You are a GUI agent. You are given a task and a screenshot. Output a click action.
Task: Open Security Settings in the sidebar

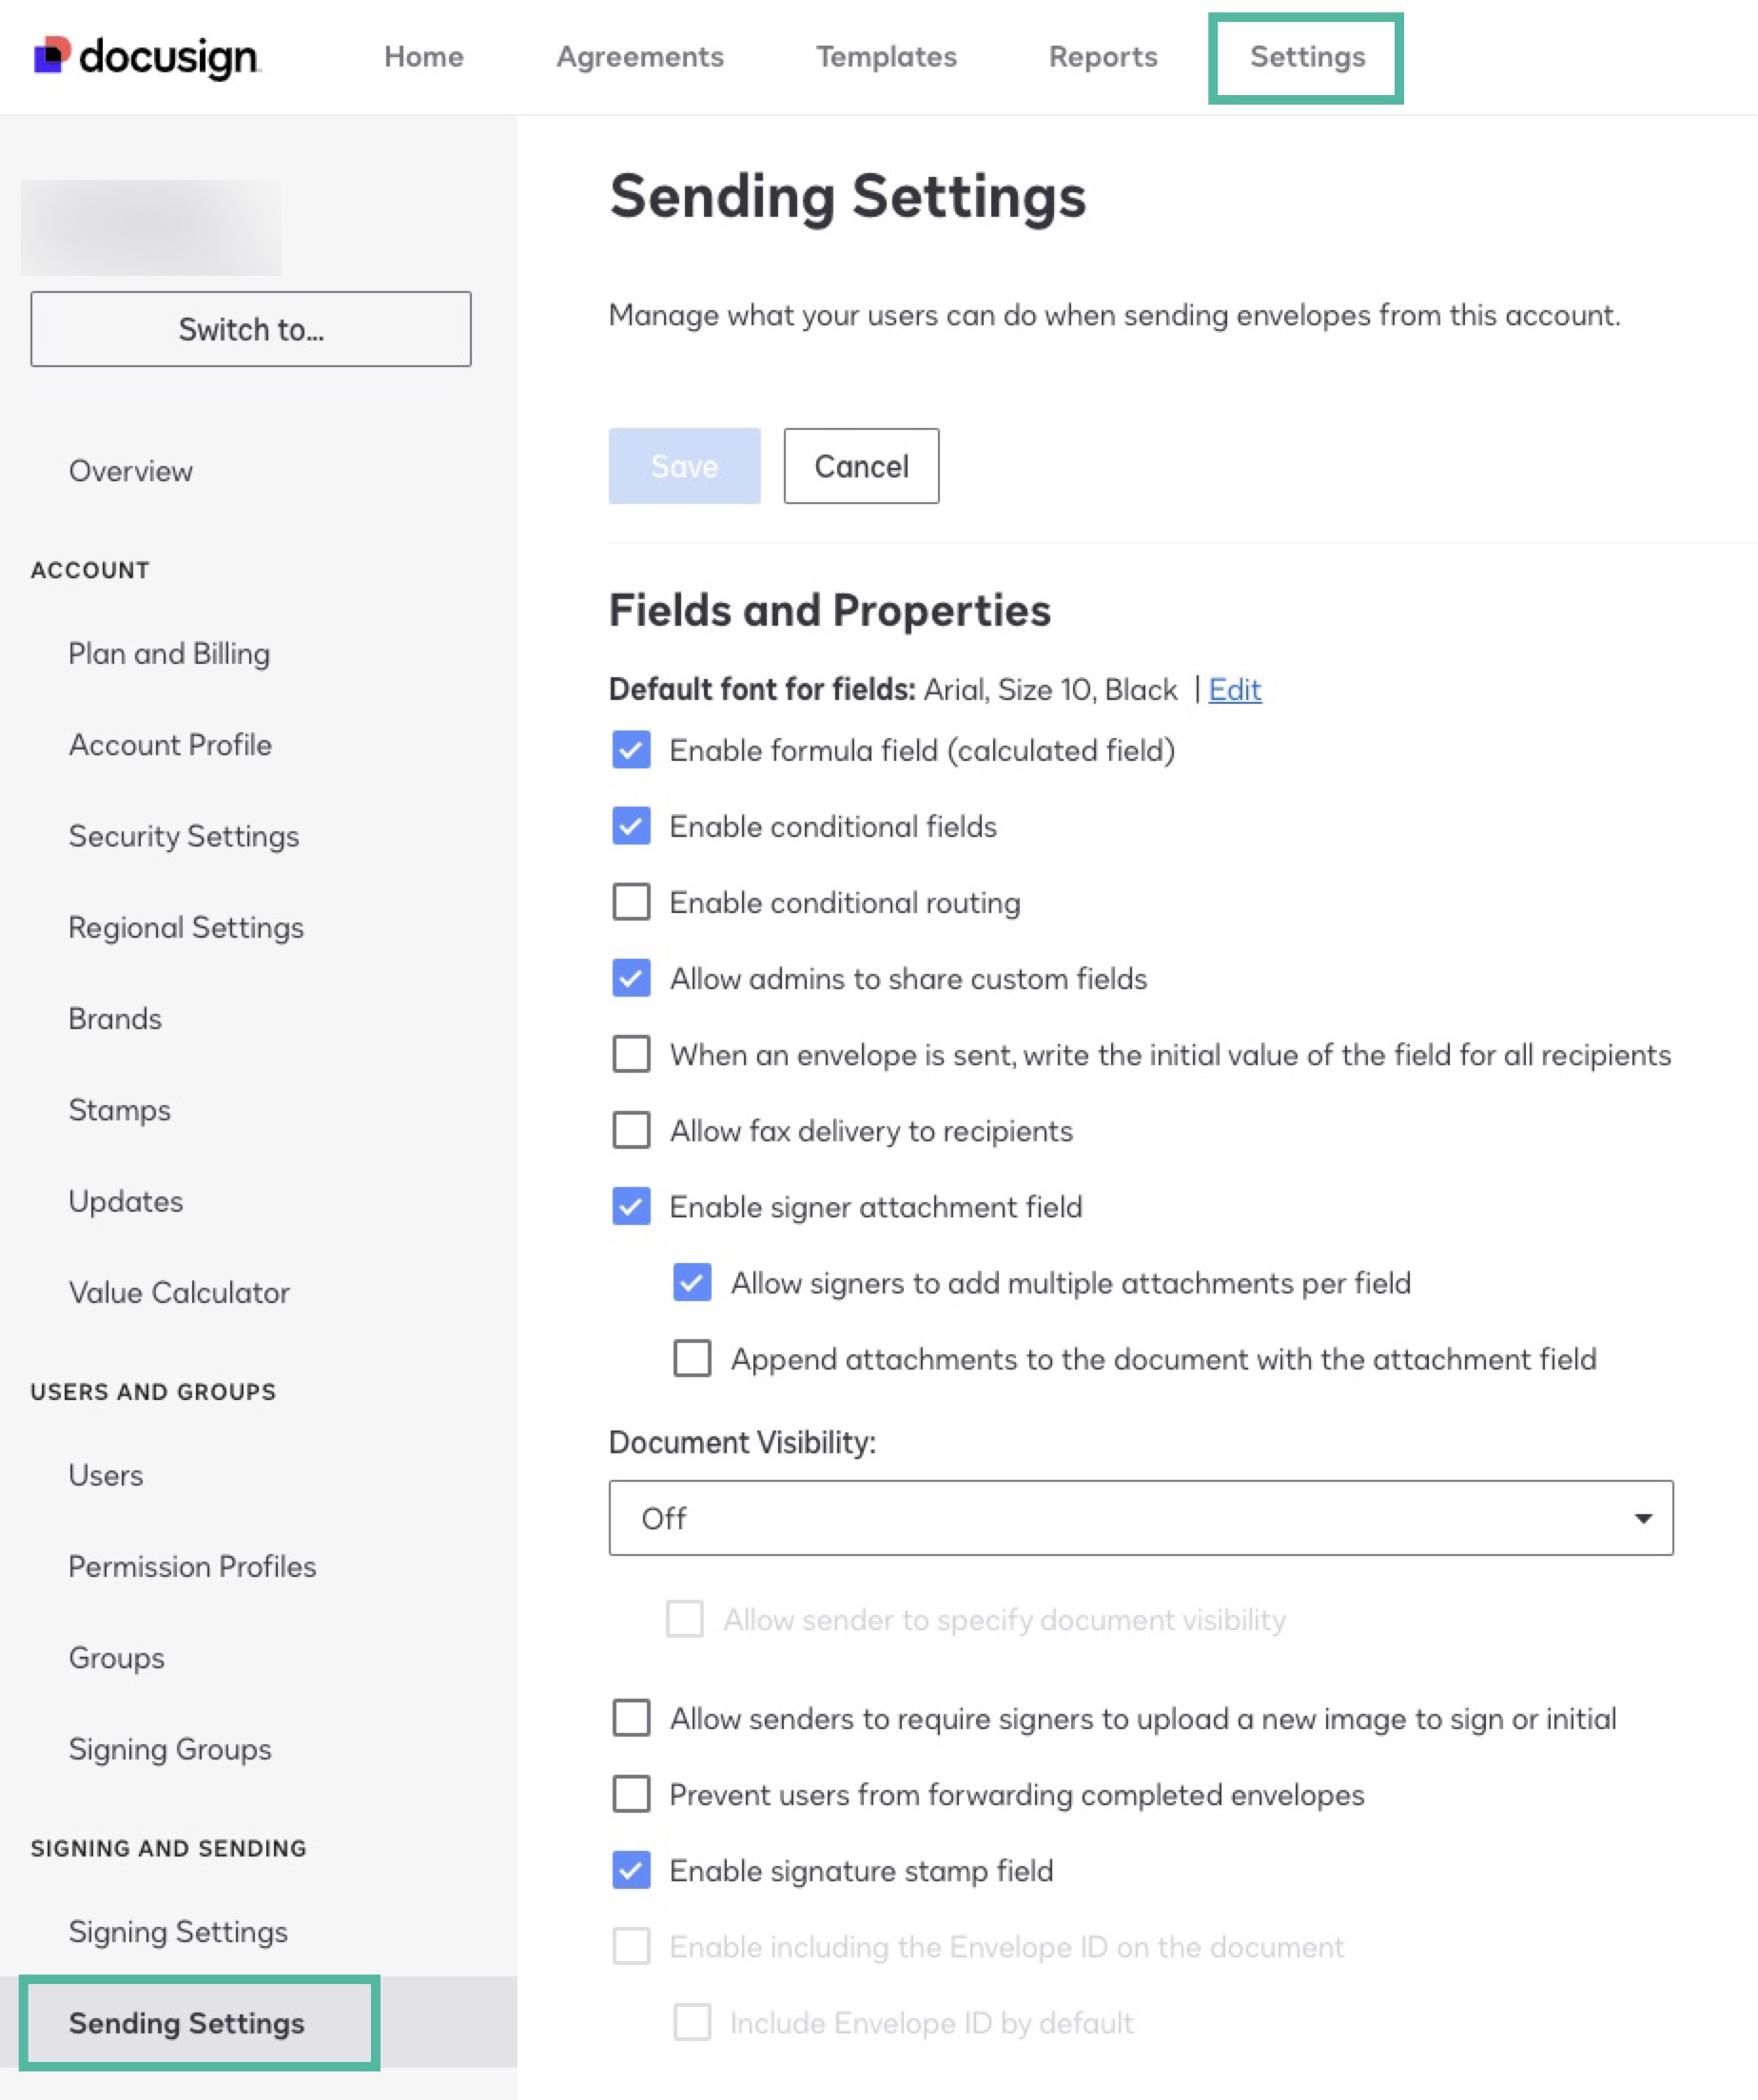184,836
